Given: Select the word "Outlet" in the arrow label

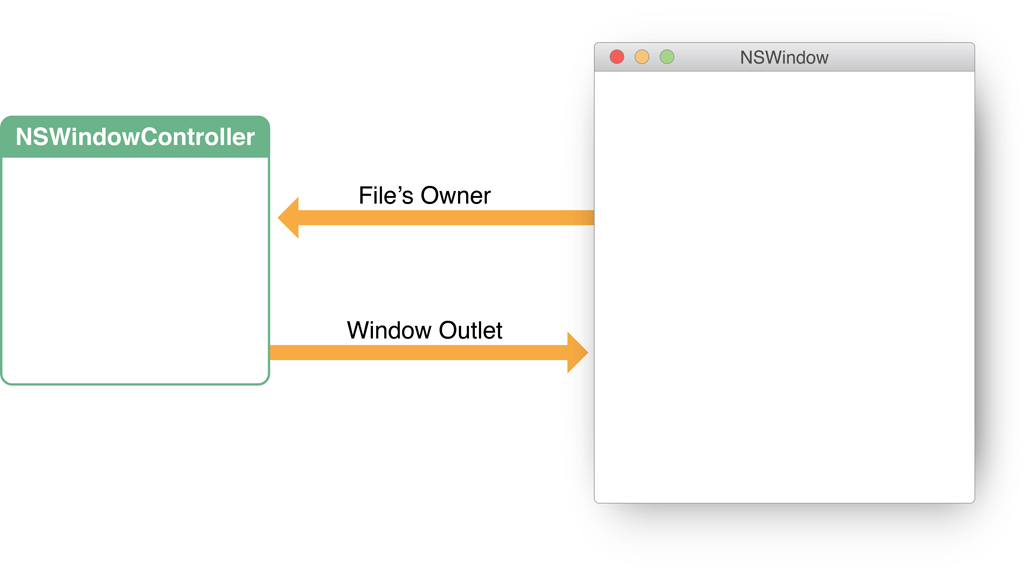Looking at the screenshot, I should pyautogui.click(x=470, y=330).
